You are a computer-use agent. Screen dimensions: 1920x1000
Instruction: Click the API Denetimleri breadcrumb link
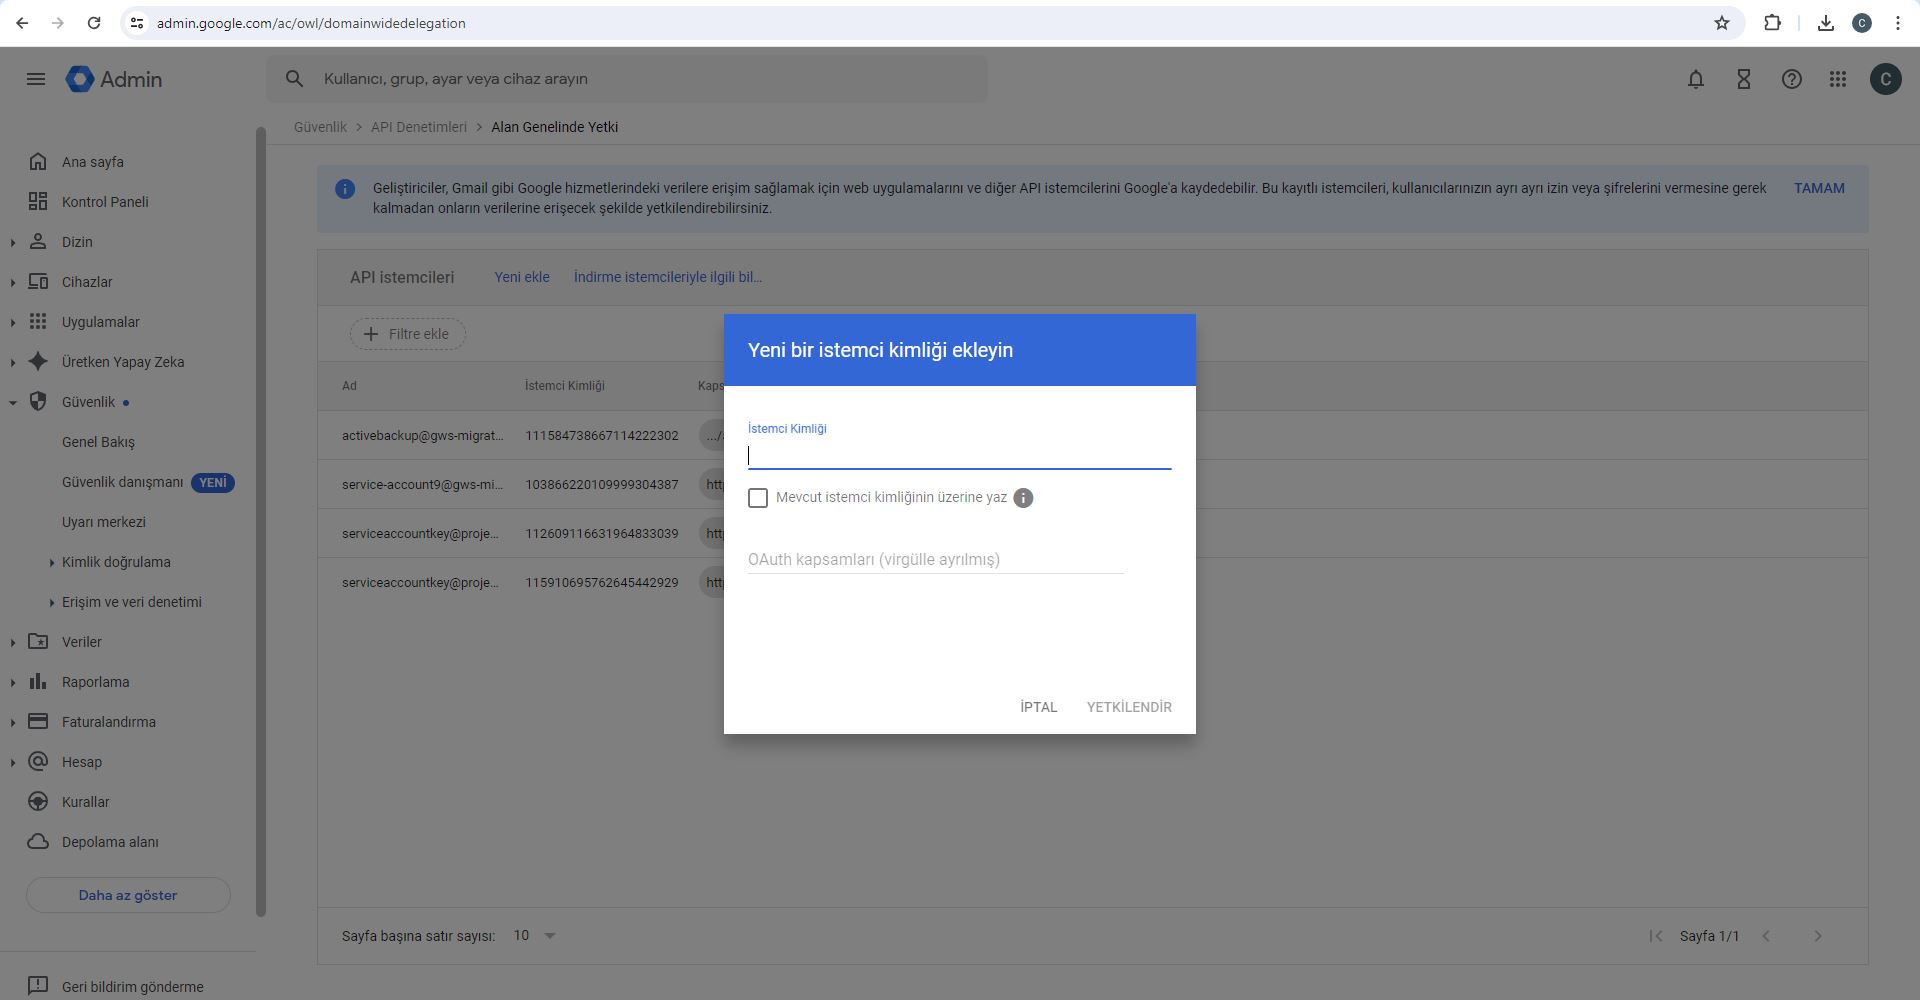point(418,127)
